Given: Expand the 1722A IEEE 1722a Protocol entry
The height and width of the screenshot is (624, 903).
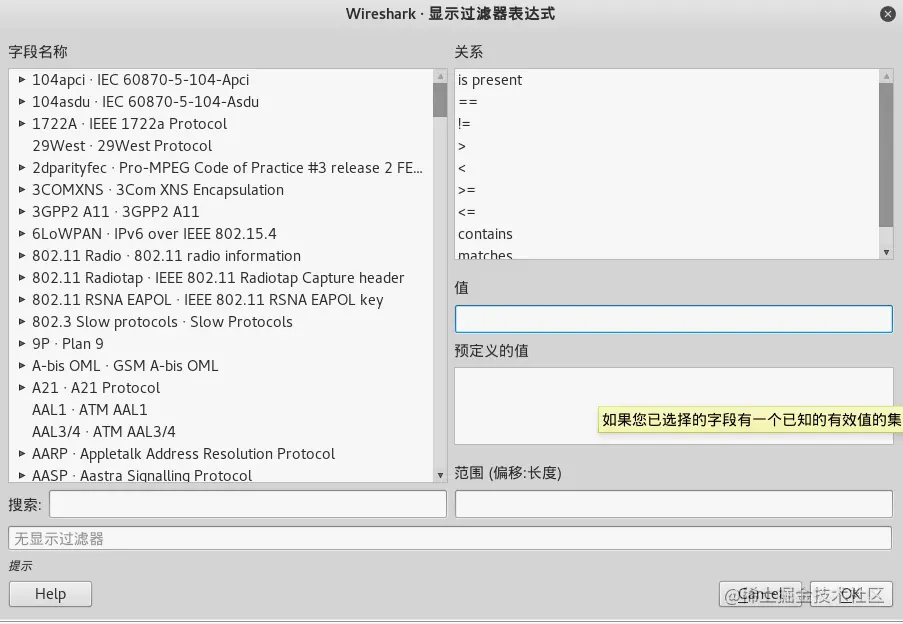Looking at the screenshot, I should (22, 123).
